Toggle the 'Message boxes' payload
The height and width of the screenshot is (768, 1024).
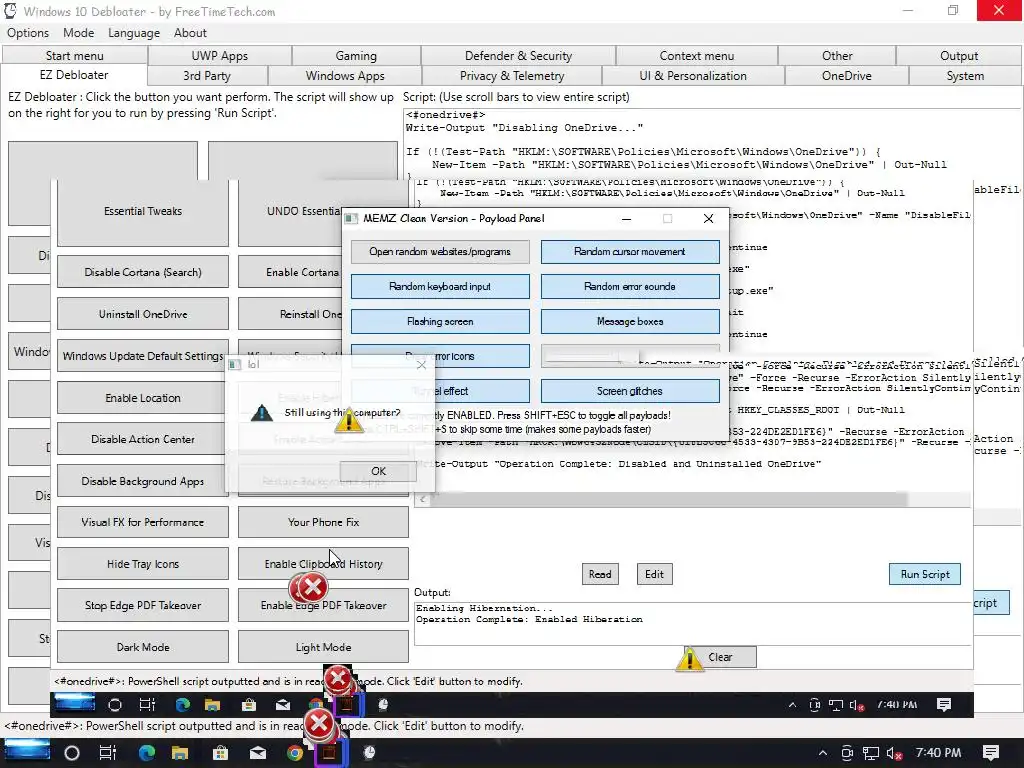(x=630, y=321)
